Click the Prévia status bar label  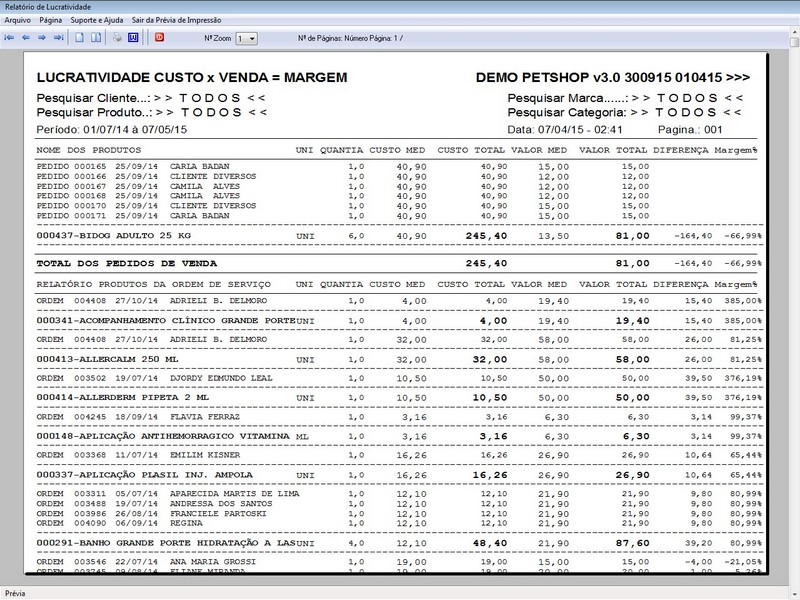tap(15, 593)
